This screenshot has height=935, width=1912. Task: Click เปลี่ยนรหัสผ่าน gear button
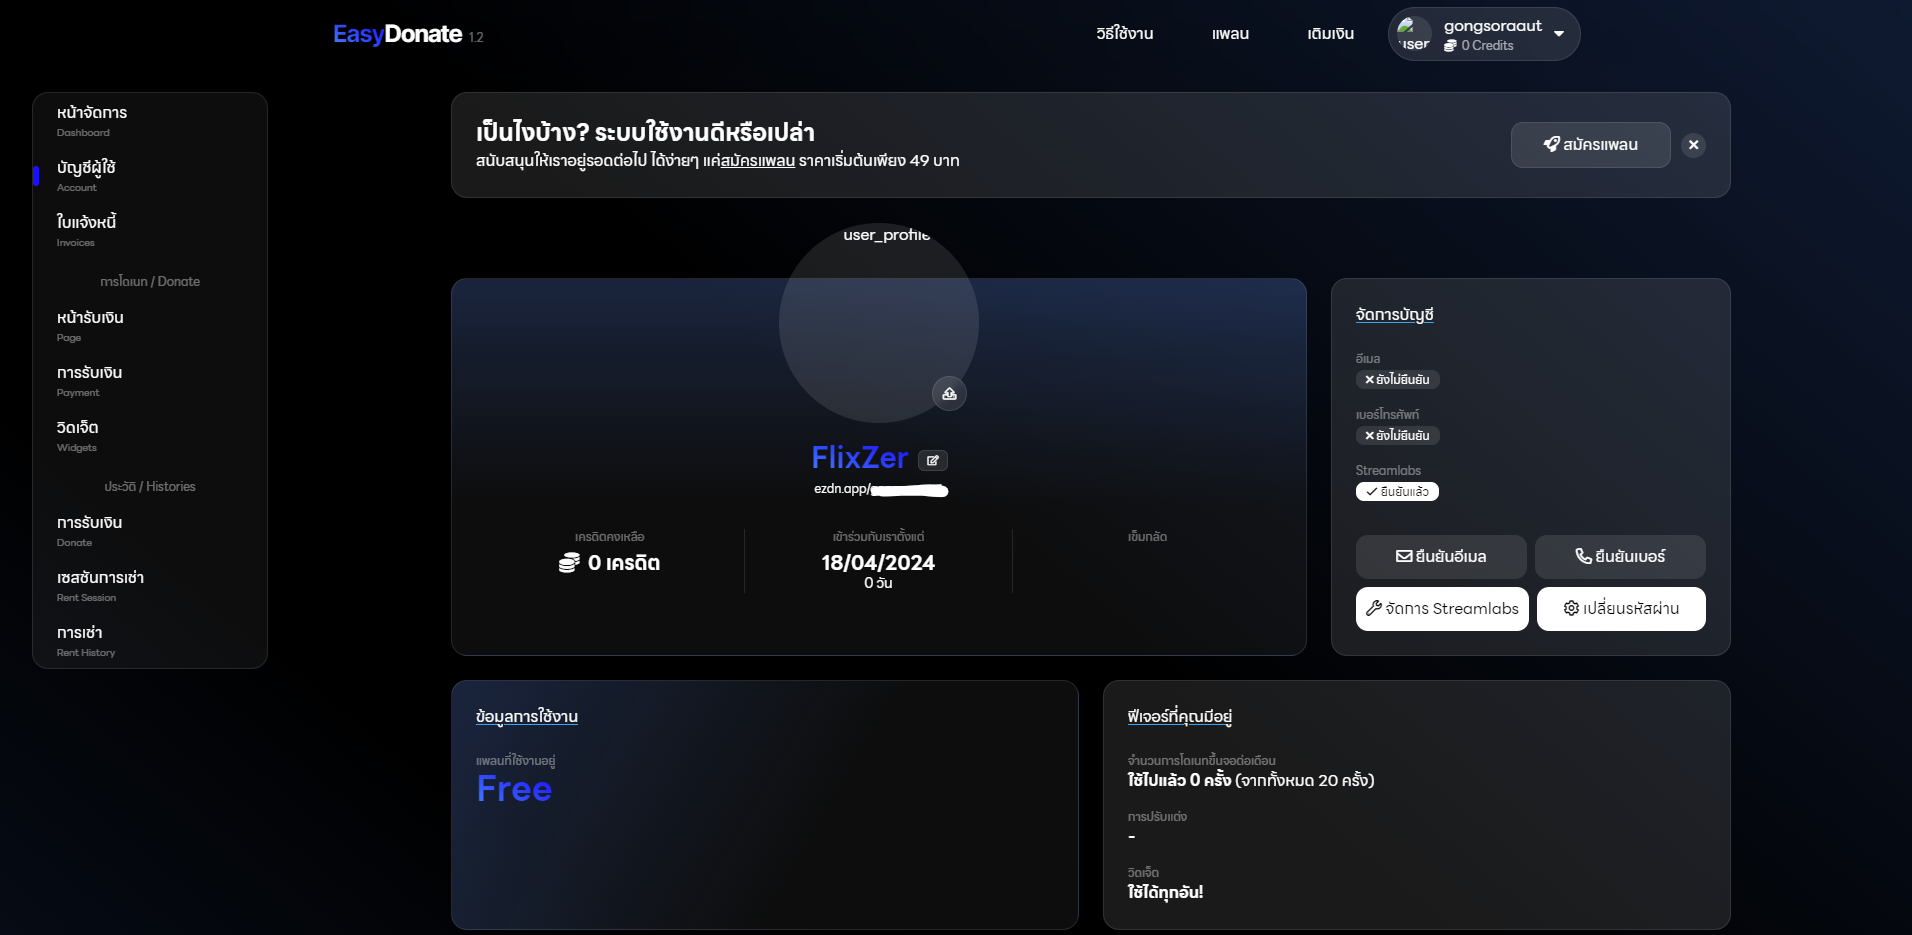point(1620,609)
